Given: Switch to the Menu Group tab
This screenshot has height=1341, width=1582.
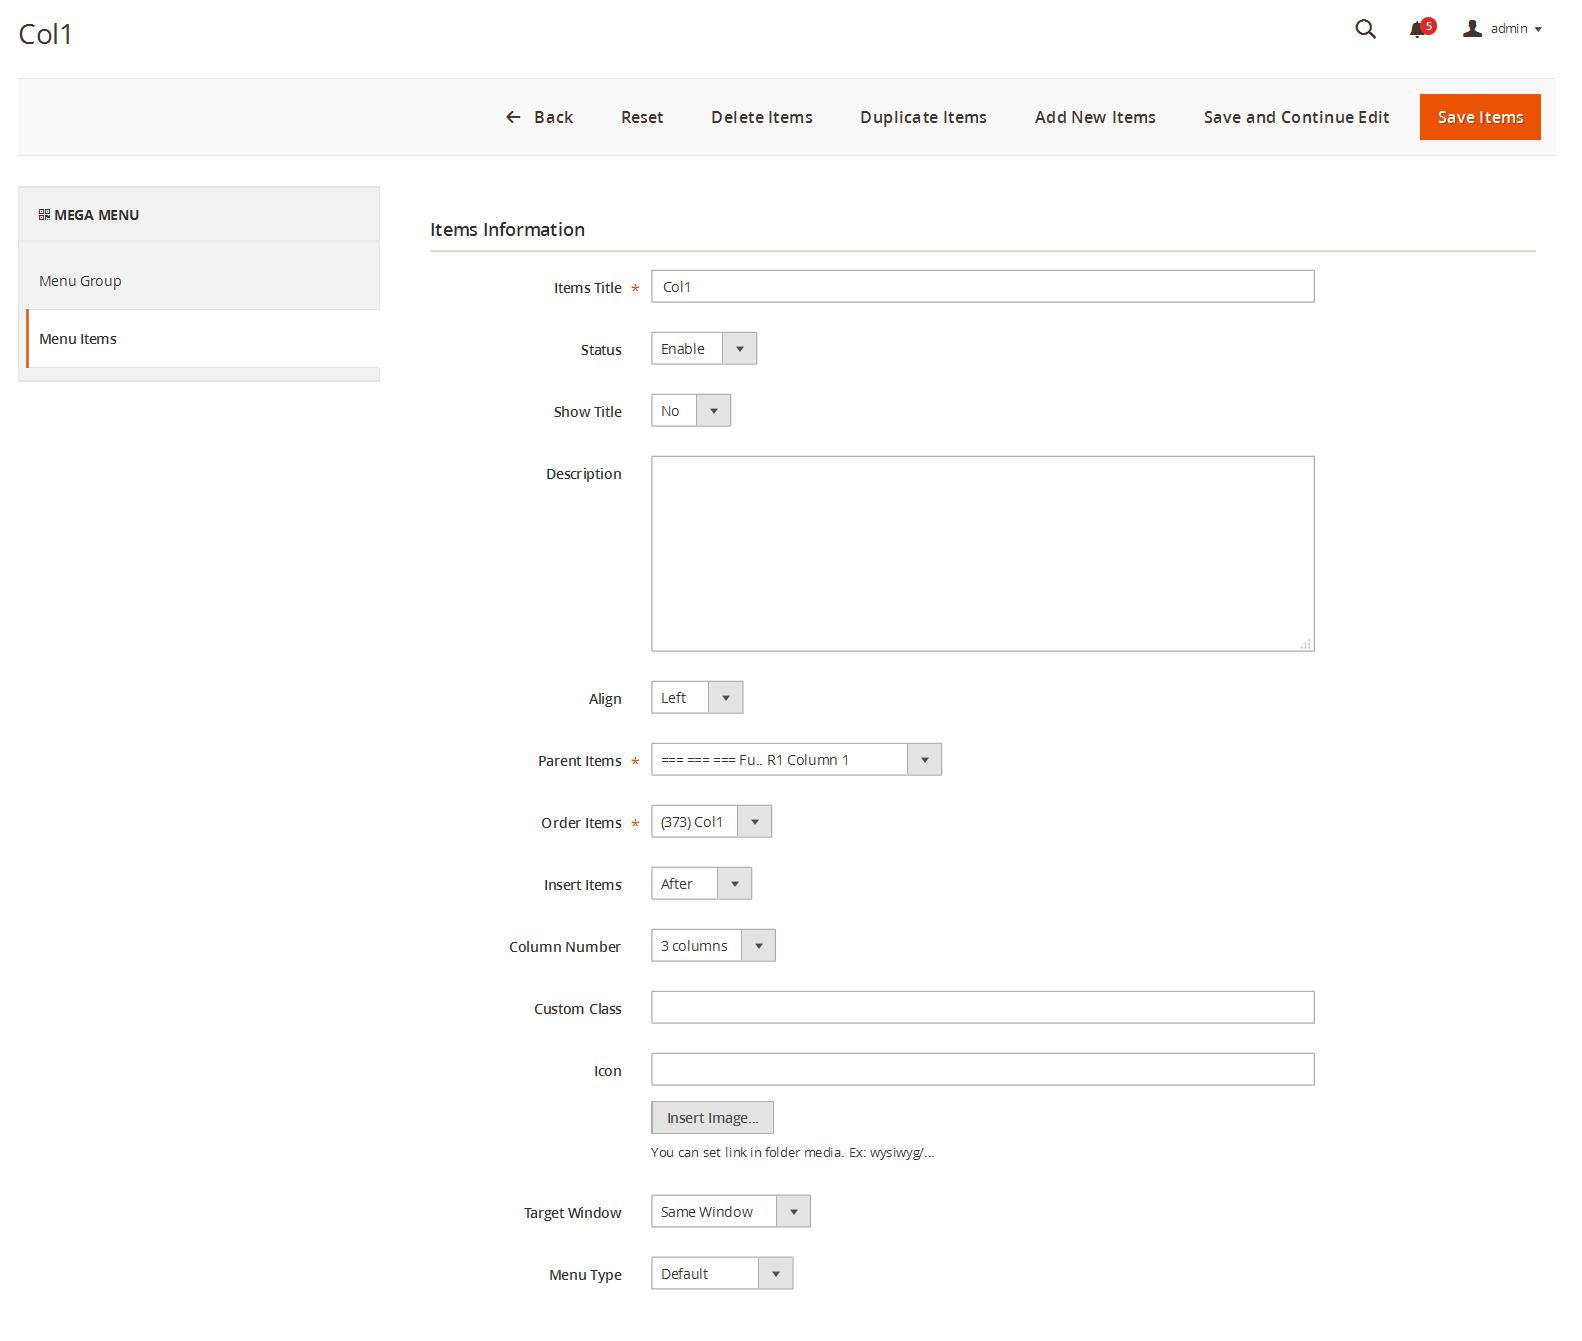Looking at the screenshot, I should [x=80, y=281].
